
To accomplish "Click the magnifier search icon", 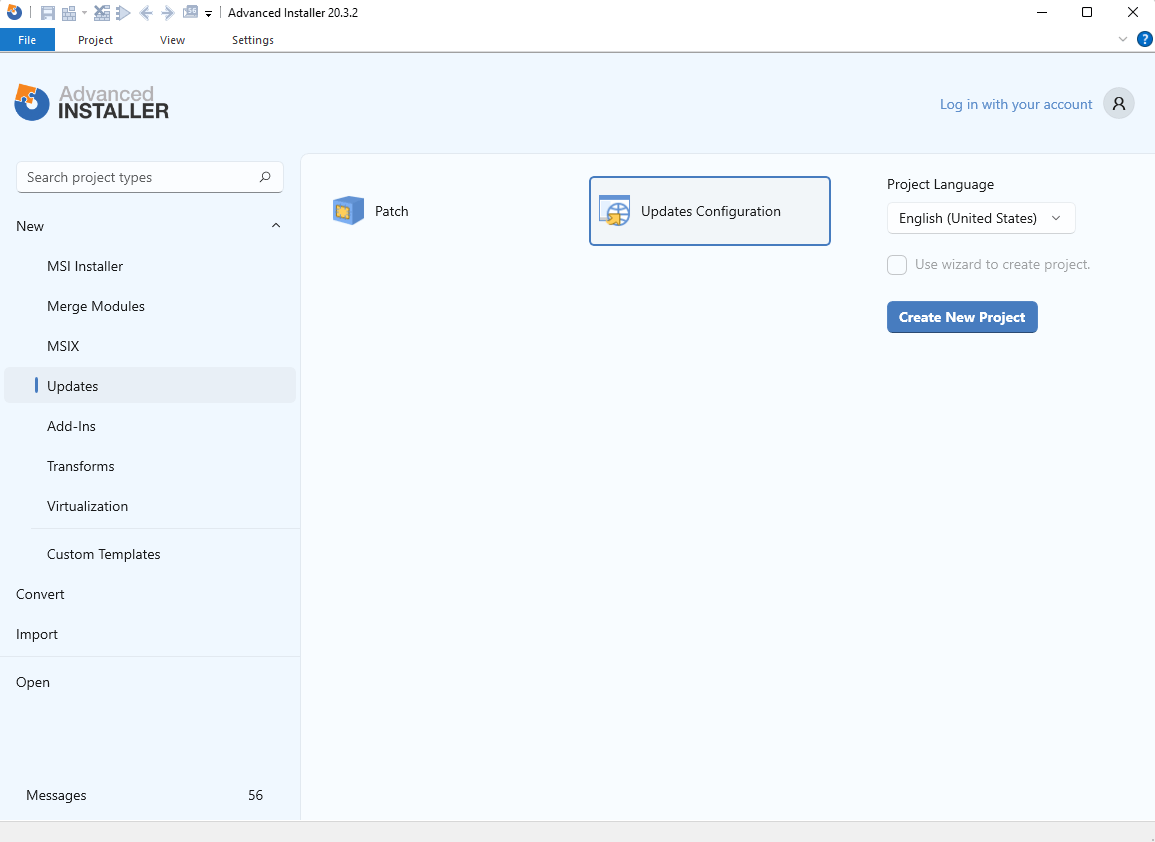I will 265,177.
